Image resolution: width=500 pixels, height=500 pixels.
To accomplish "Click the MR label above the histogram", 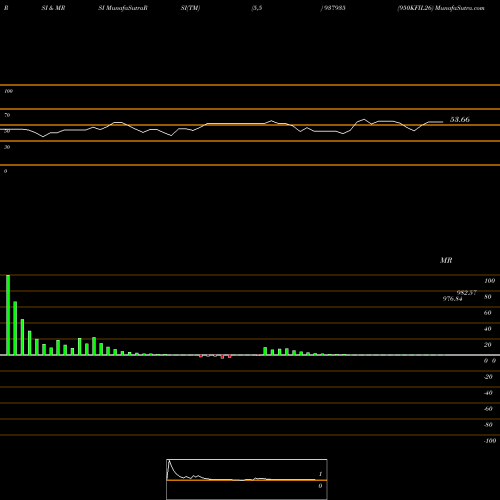I will click(x=446, y=260).
